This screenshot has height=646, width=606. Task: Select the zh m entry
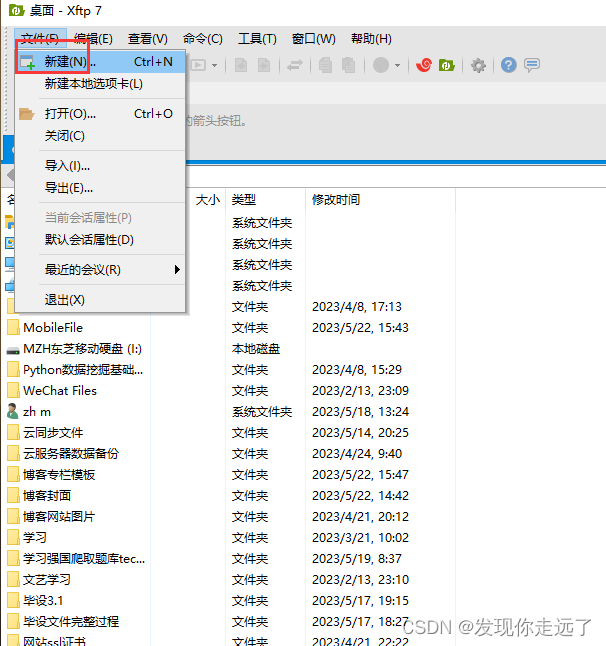[x=37, y=412]
